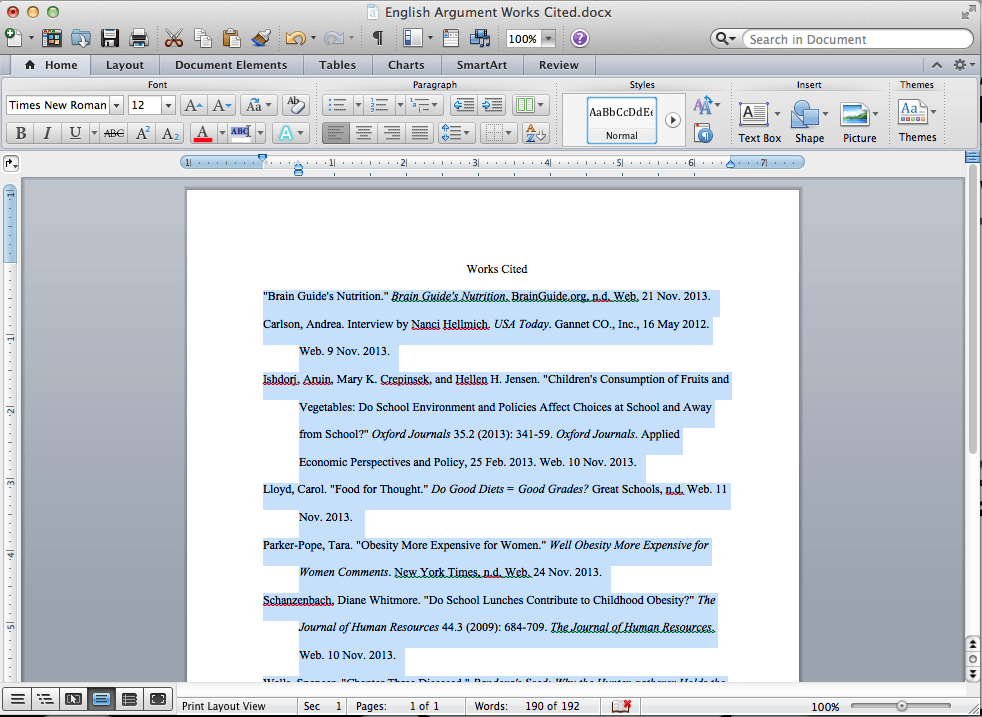Toggle Underline formatting

pos(75,133)
